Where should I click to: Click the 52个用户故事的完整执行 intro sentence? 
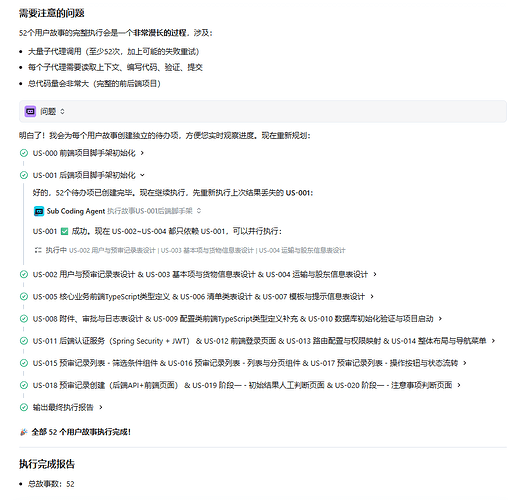pyautogui.click(x=116, y=33)
